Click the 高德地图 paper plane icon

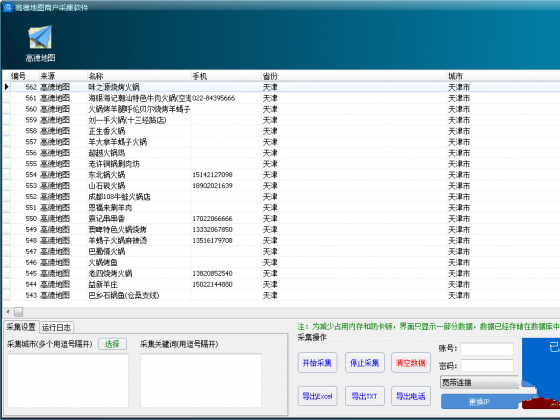pyautogui.click(x=40, y=37)
